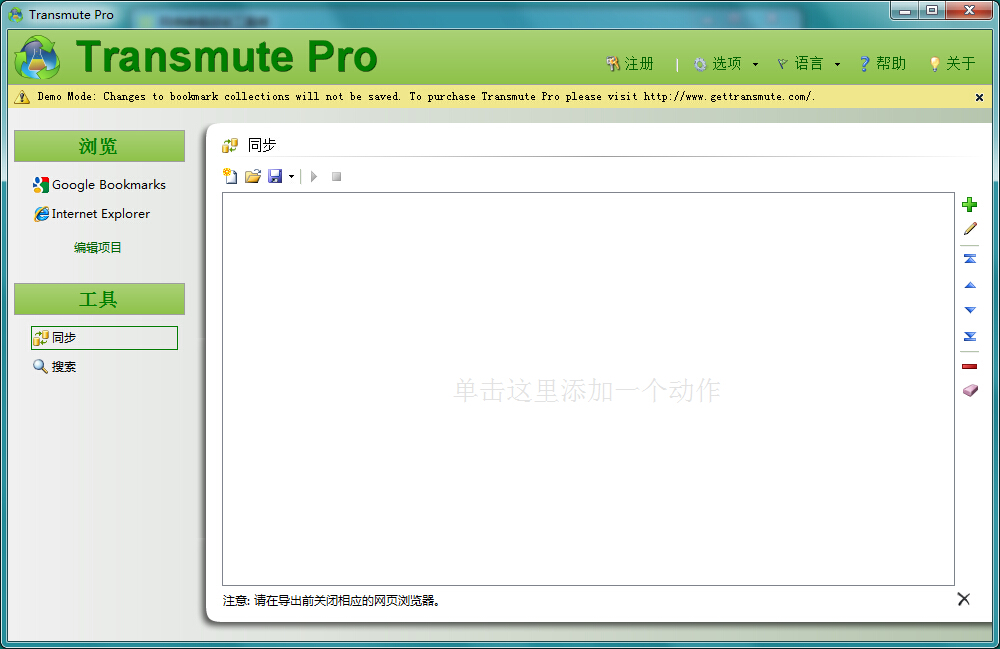
Task: Move the action down one position
Action: pyautogui.click(x=969, y=310)
